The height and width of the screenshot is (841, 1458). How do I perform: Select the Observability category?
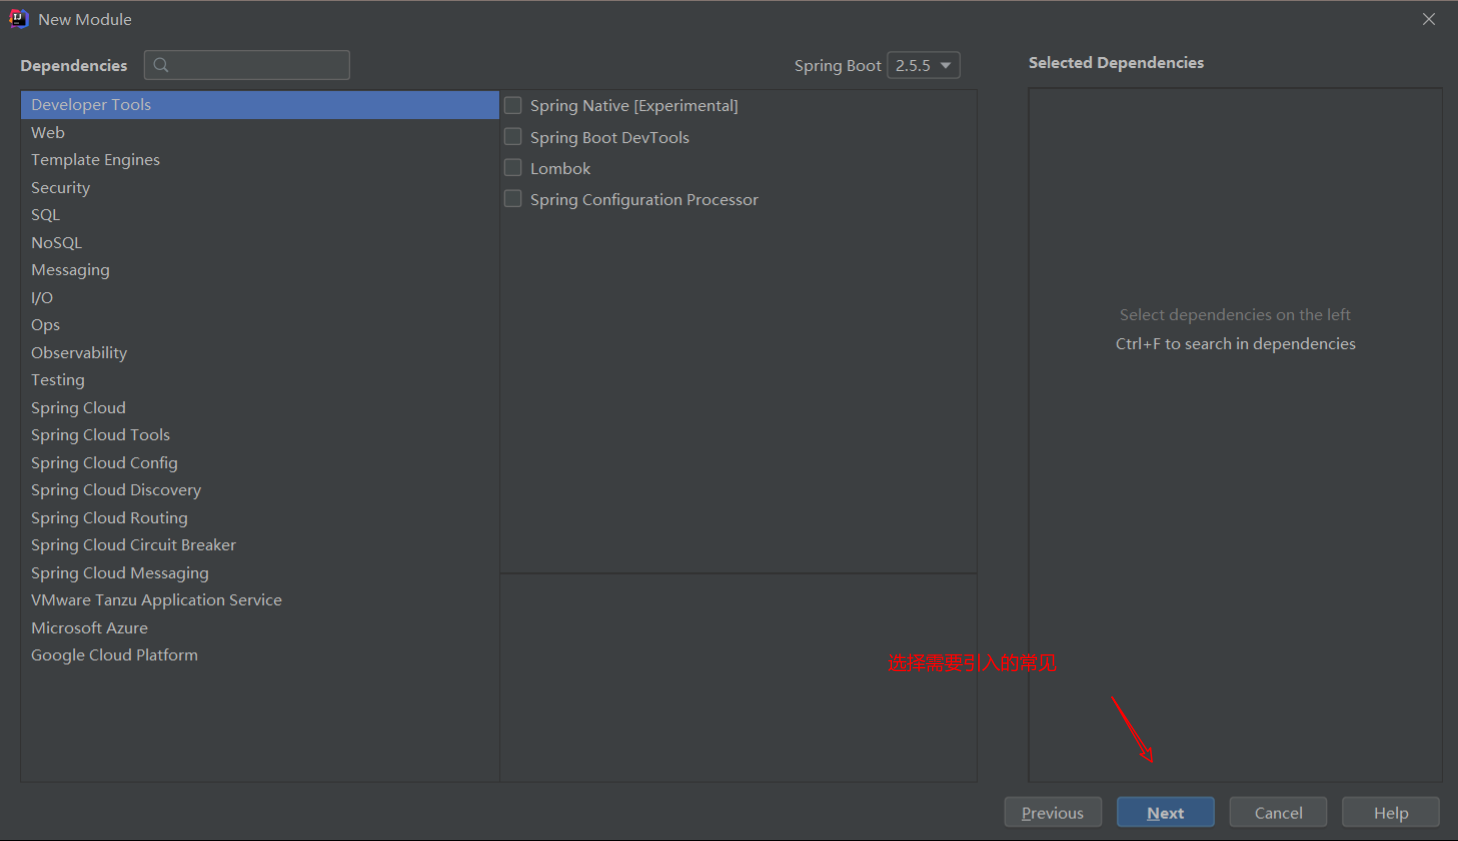(x=260, y=352)
